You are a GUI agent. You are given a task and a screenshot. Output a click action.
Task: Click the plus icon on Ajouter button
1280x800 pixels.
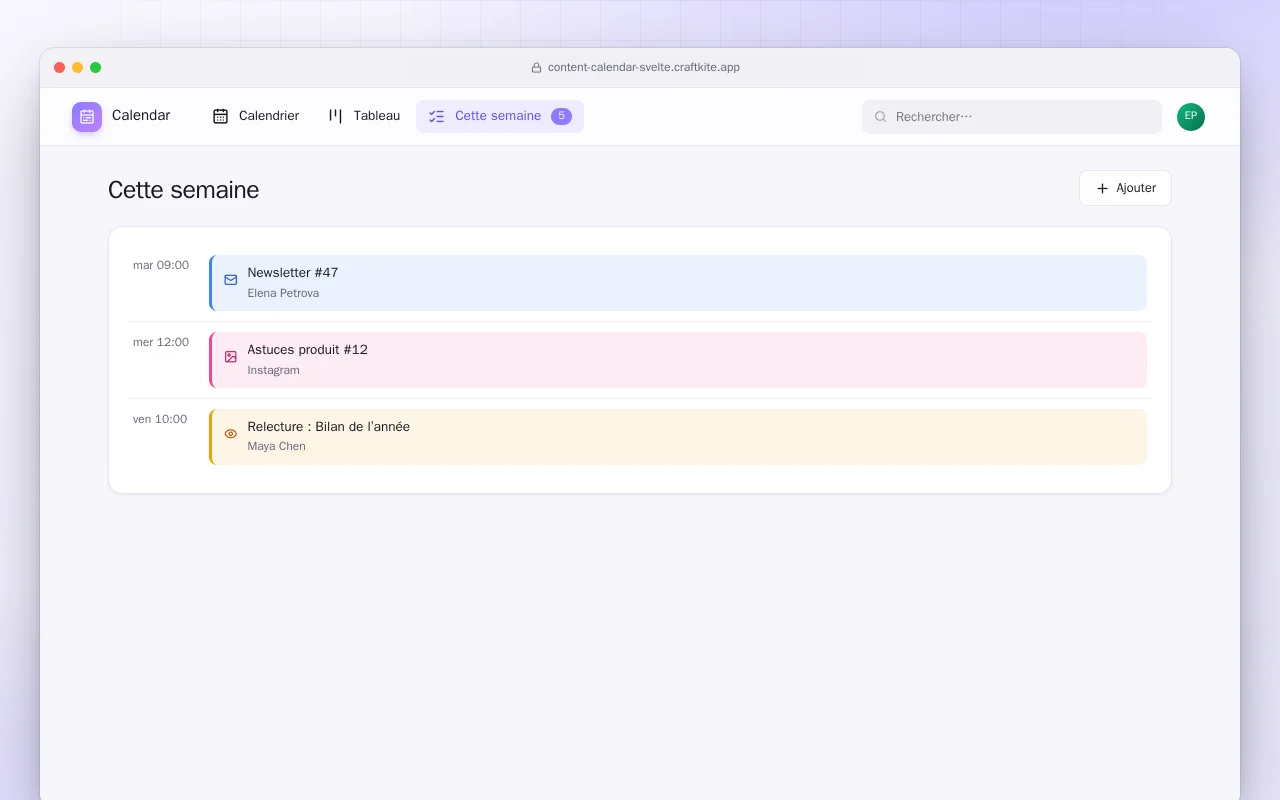coord(1102,188)
